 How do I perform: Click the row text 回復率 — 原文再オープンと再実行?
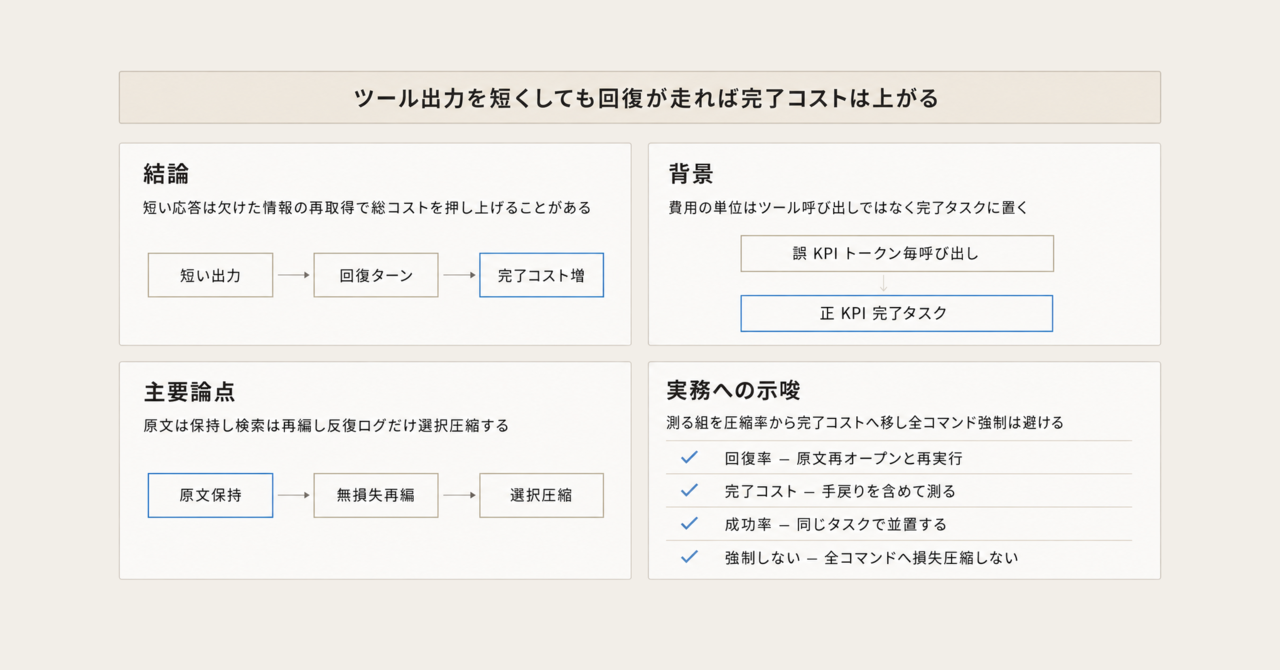click(x=843, y=458)
